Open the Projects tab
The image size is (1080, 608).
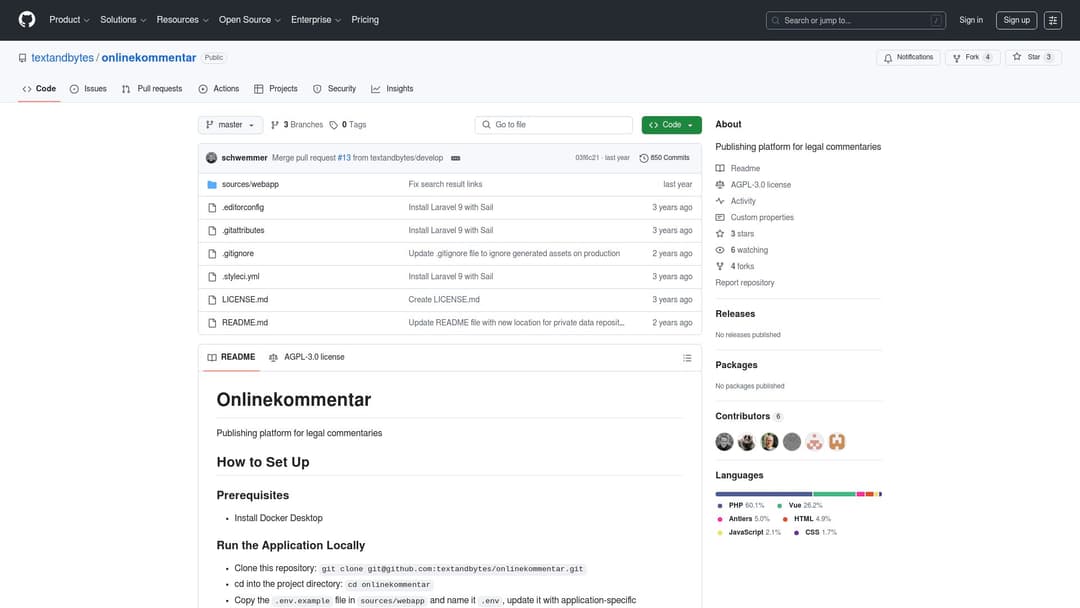pyautogui.click(x=276, y=89)
